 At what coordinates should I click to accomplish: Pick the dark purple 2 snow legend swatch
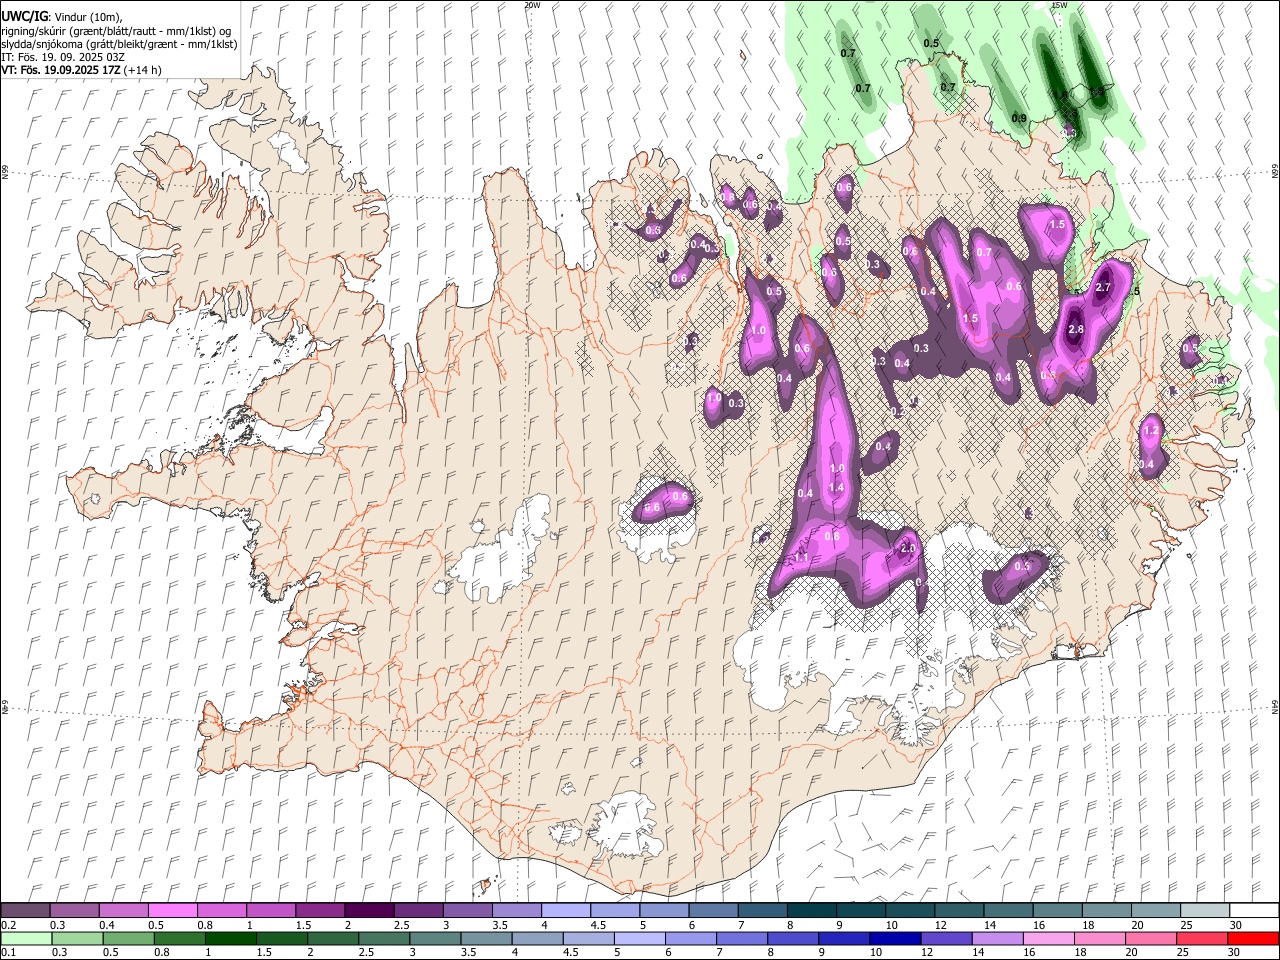coord(368,910)
